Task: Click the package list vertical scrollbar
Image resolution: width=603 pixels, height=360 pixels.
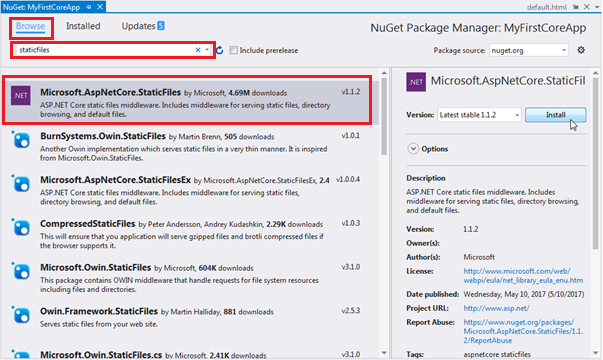Action: click(384, 212)
